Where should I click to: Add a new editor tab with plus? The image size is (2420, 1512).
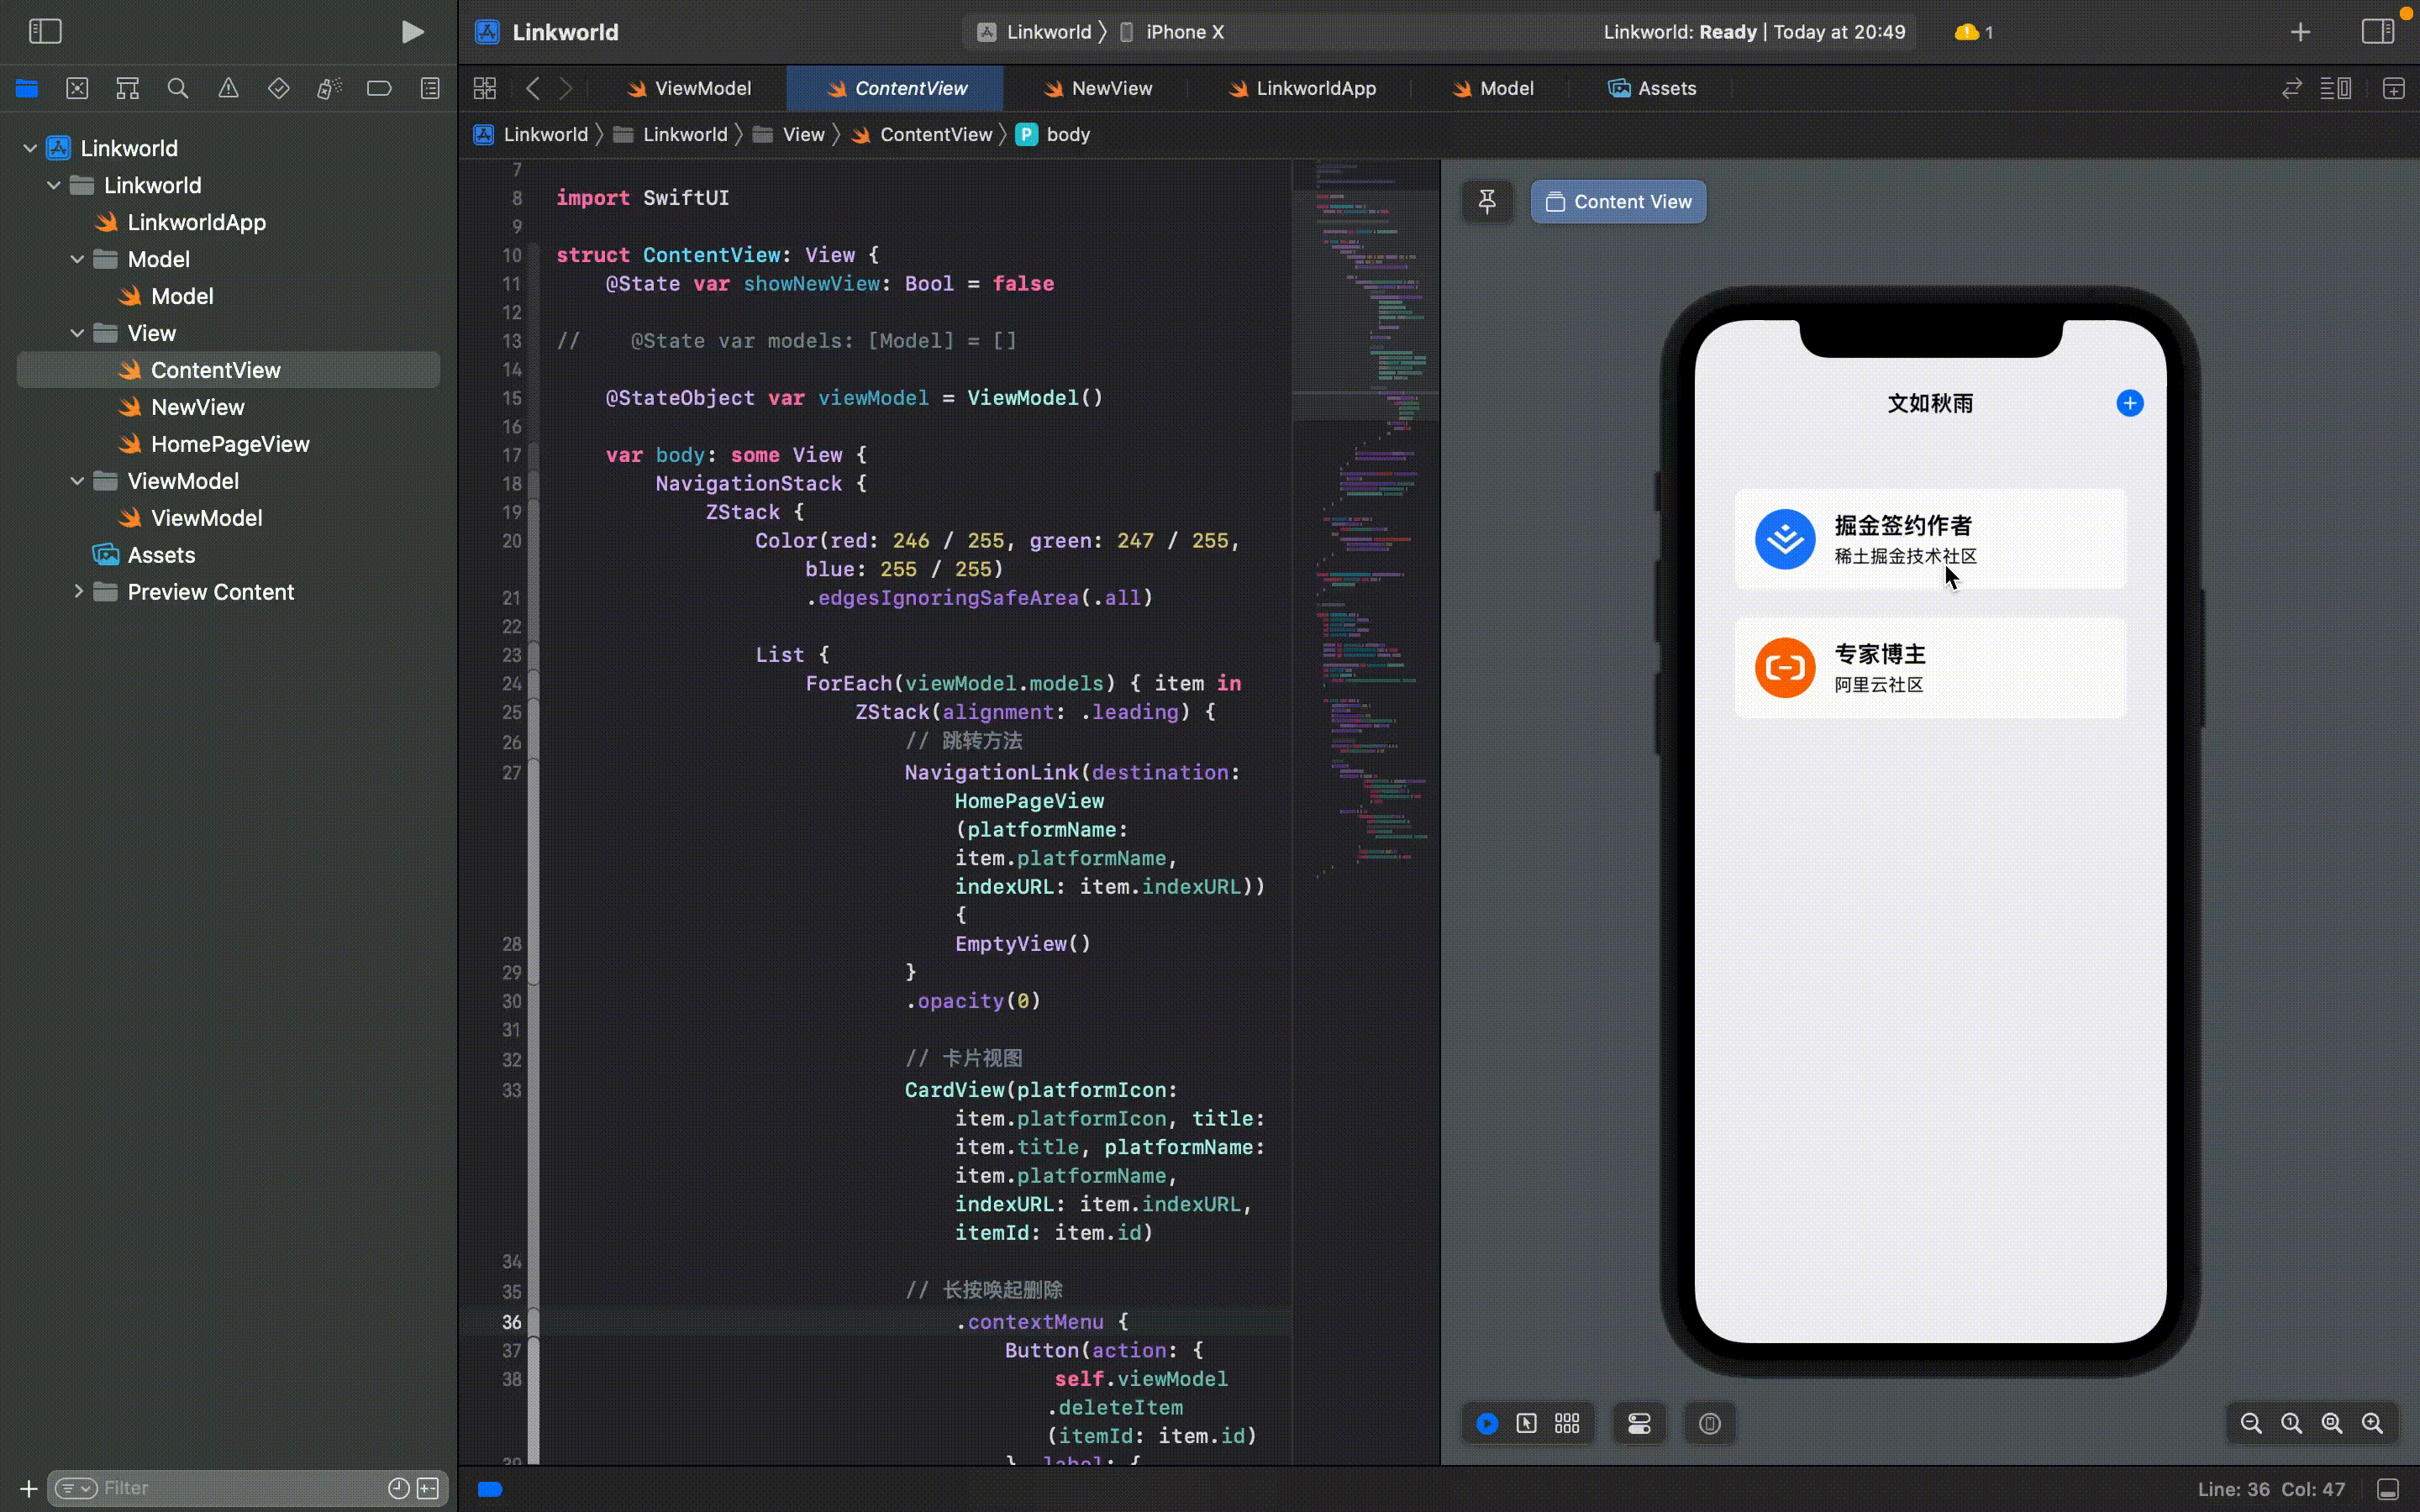[2300, 32]
